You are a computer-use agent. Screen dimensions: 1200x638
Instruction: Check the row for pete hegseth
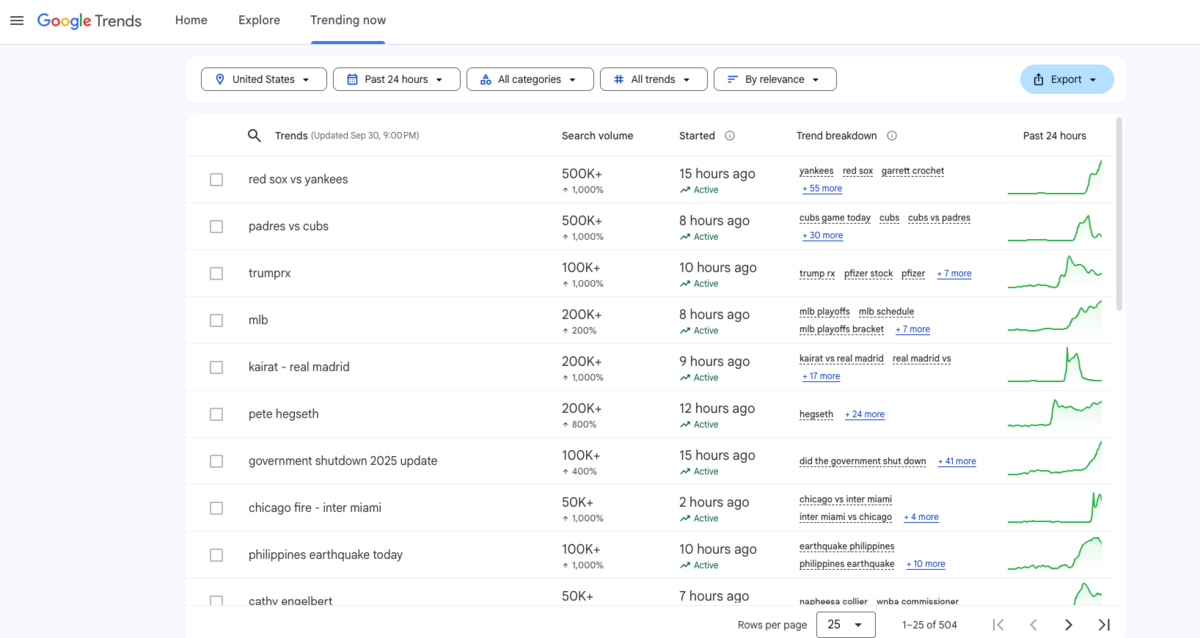216,413
